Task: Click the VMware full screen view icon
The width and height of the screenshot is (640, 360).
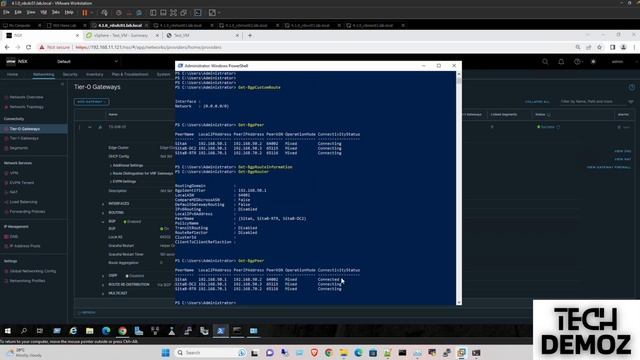Action: 173,13
